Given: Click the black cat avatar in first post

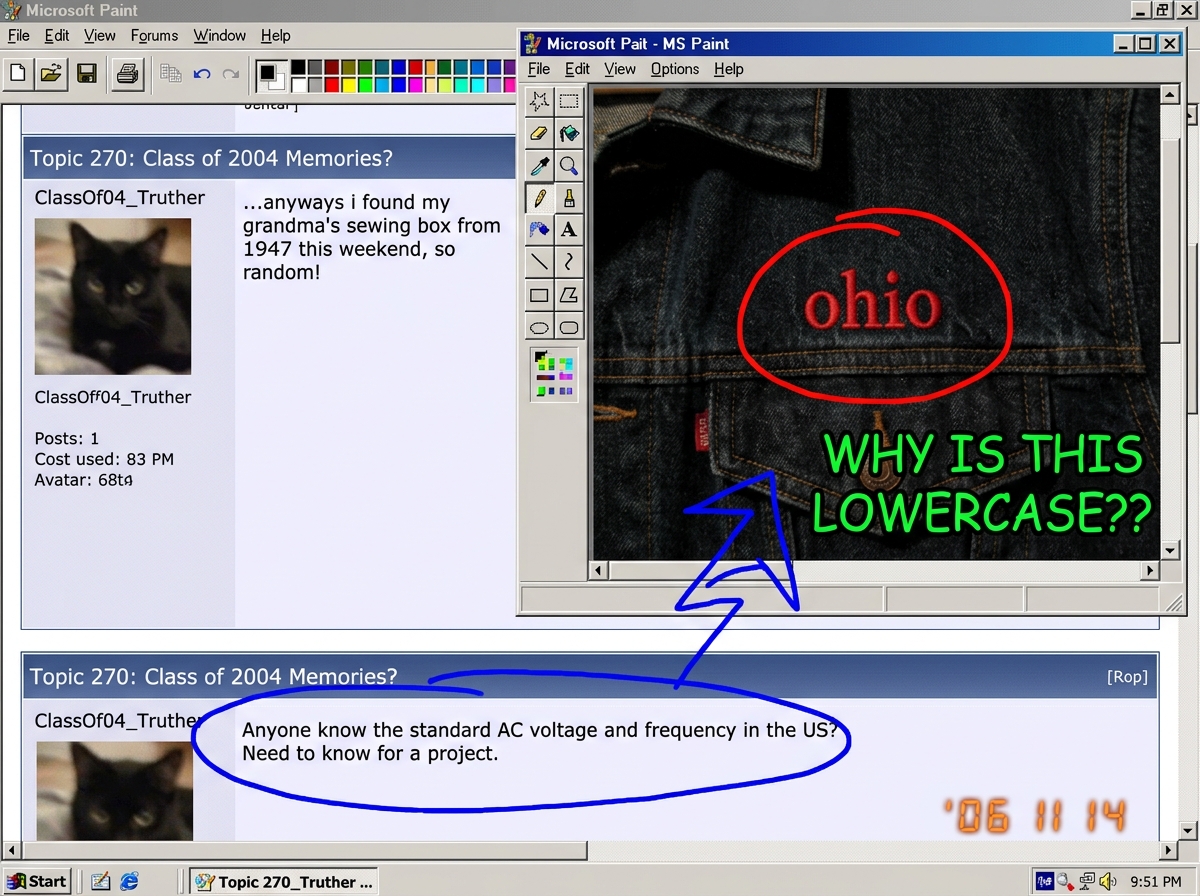Looking at the screenshot, I should [x=113, y=297].
